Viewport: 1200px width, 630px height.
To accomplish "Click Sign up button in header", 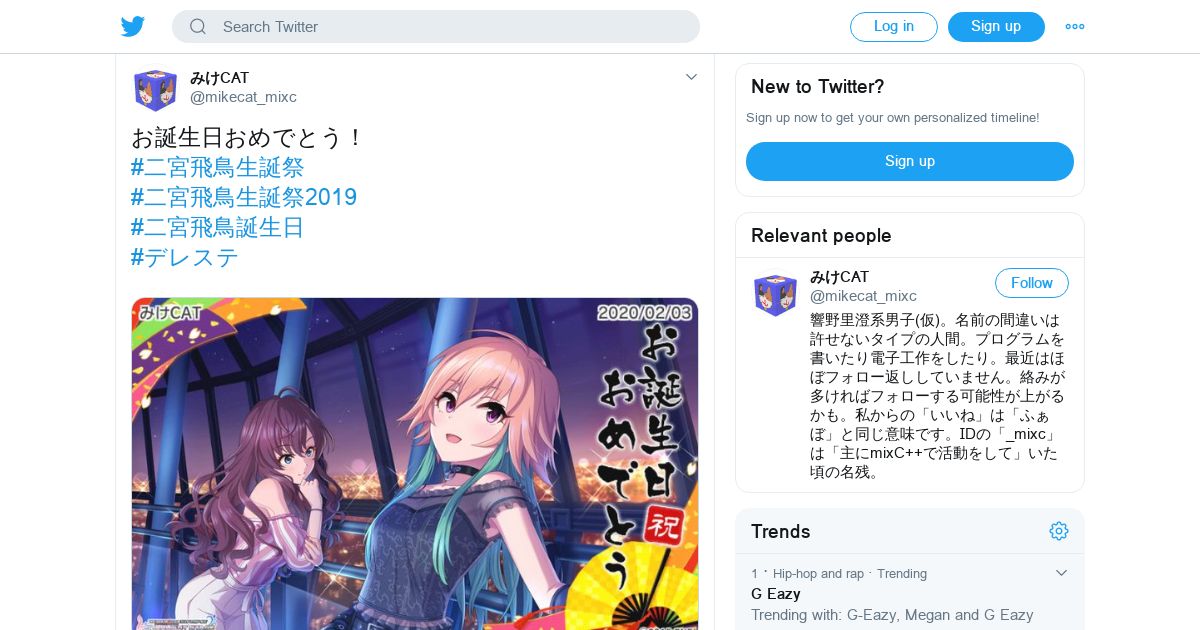I will [x=996, y=27].
